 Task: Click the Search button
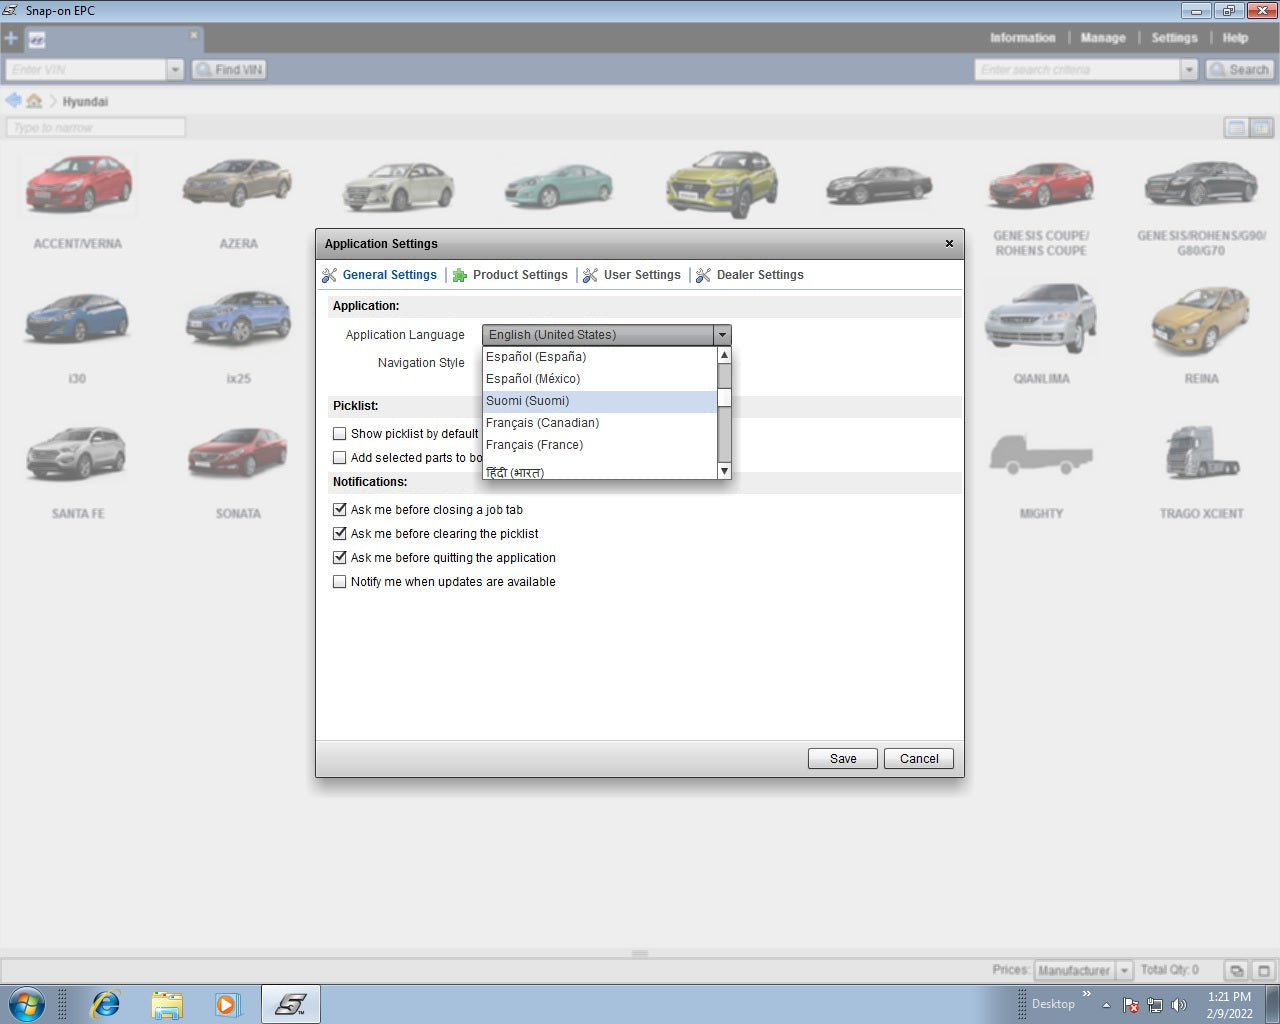pyautogui.click(x=1239, y=70)
